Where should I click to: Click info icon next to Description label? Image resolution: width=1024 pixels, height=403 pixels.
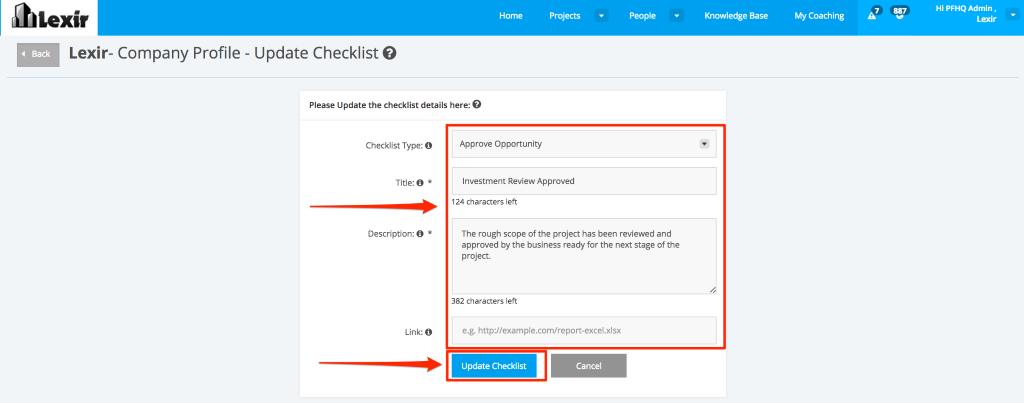[420, 233]
